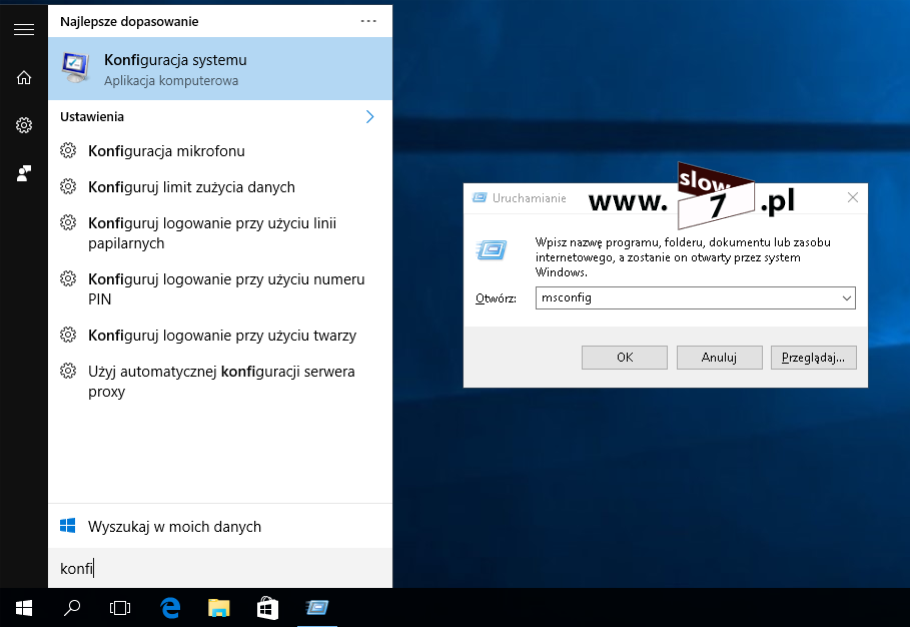Viewport: 910px width, 627px height.
Task: Open the Windows Start button
Action: click(24, 608)
